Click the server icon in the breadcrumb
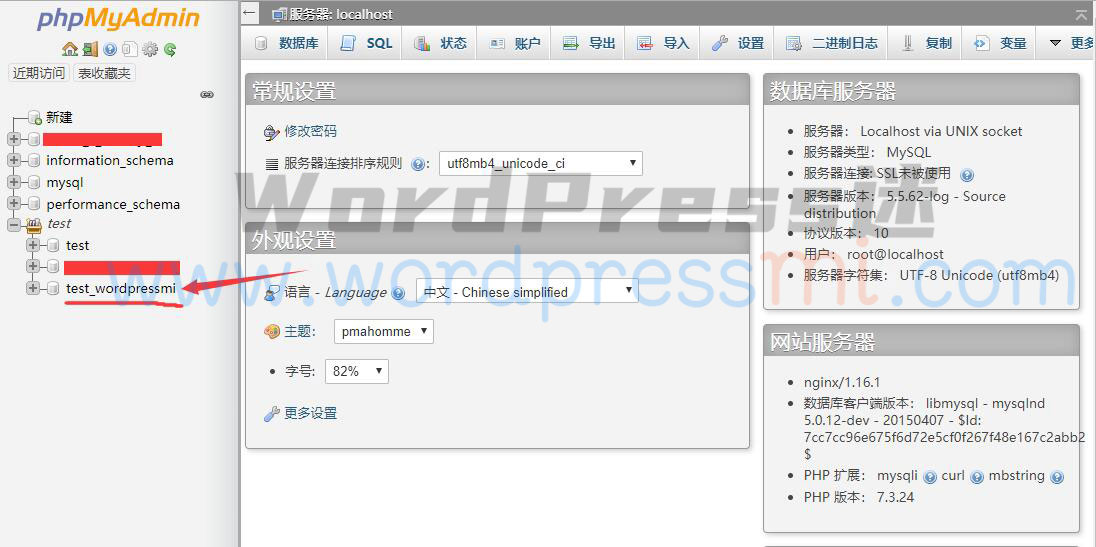Viewport: 1096px width, 547px height. [280, 15]
